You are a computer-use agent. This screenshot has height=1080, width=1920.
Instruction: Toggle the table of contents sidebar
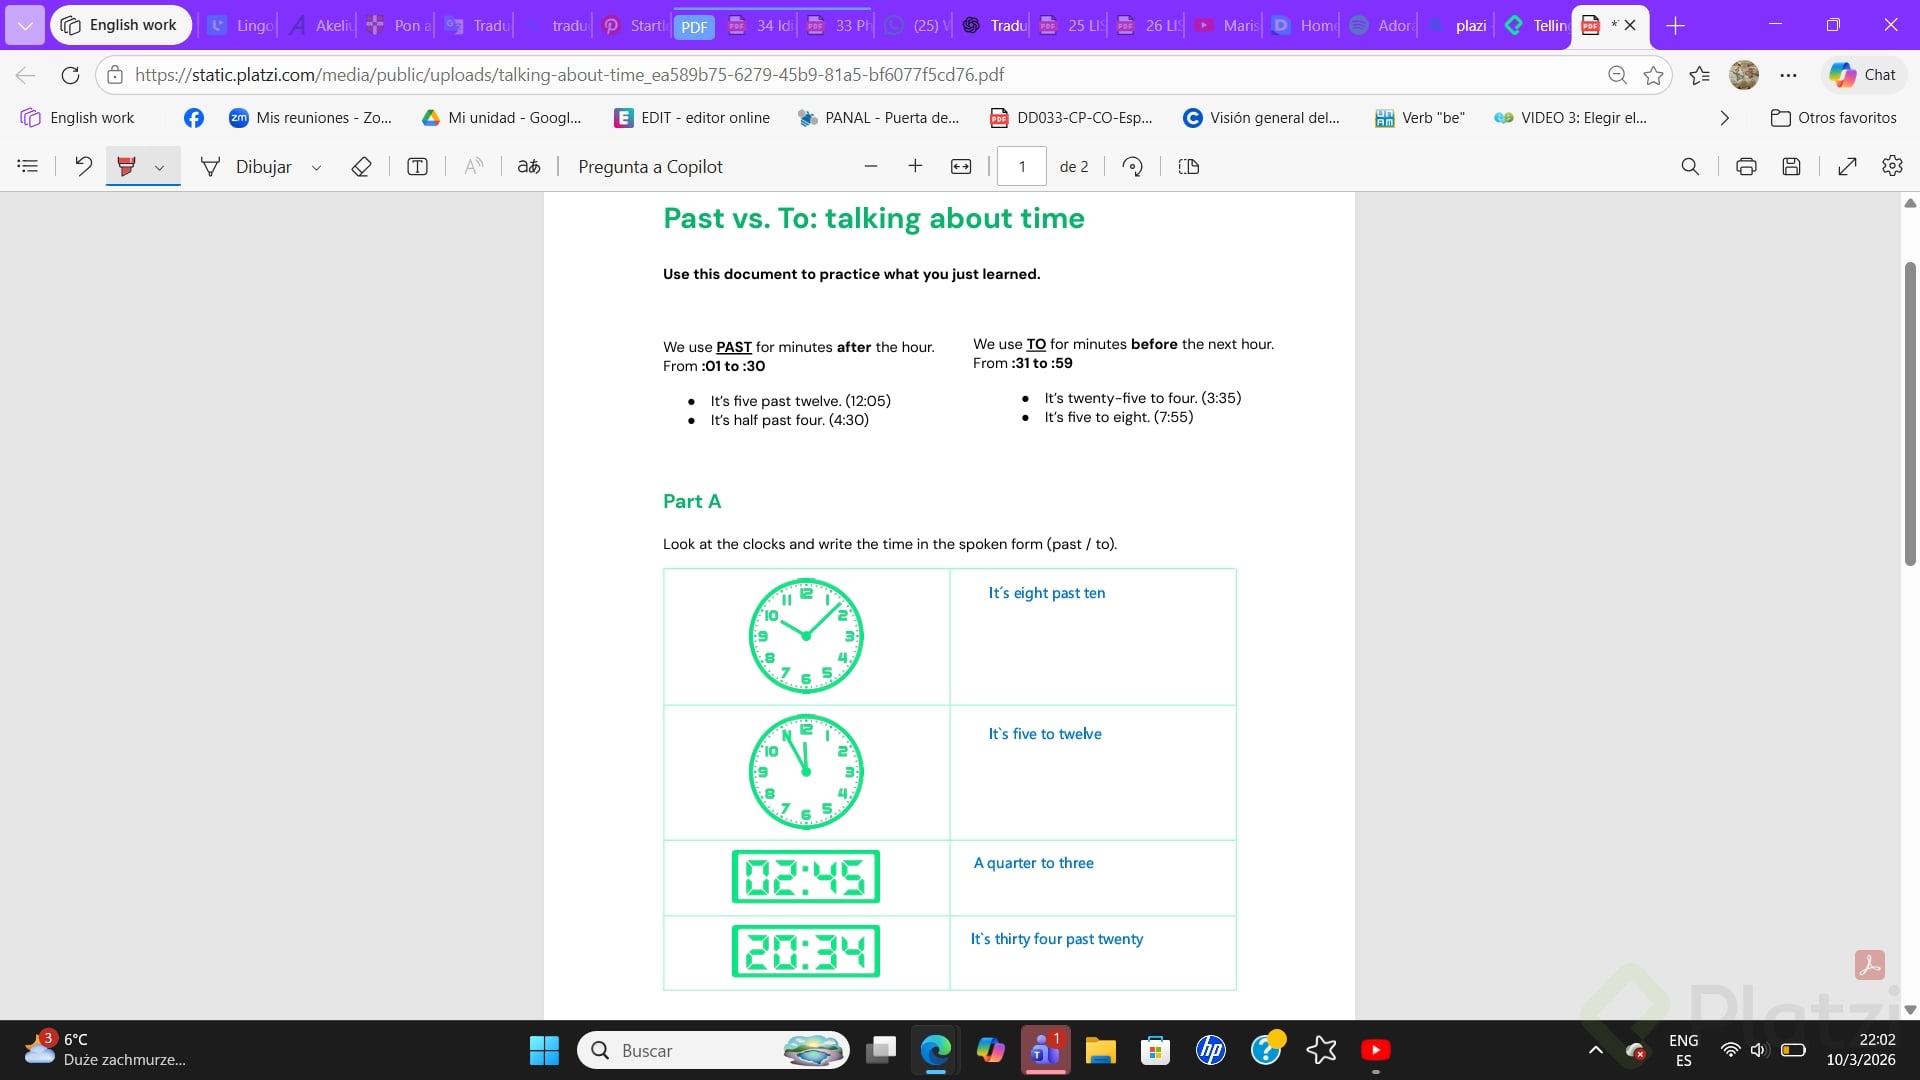click(x=28, y=166)
